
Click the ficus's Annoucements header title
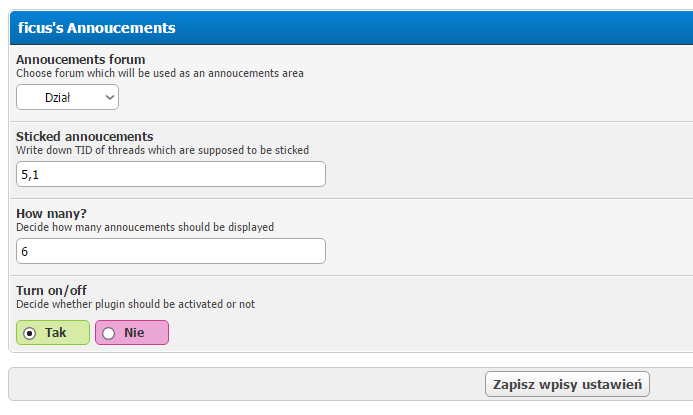(x=97, y=28)
